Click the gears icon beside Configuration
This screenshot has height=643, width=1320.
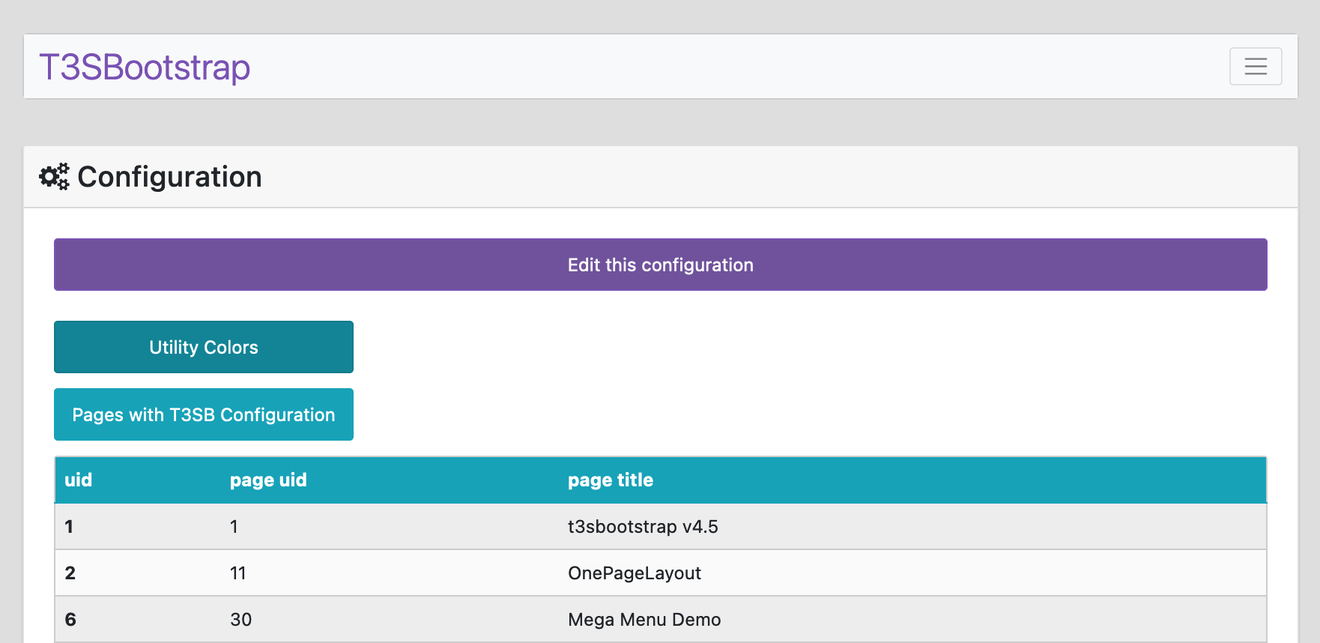[x=54, y=177]
